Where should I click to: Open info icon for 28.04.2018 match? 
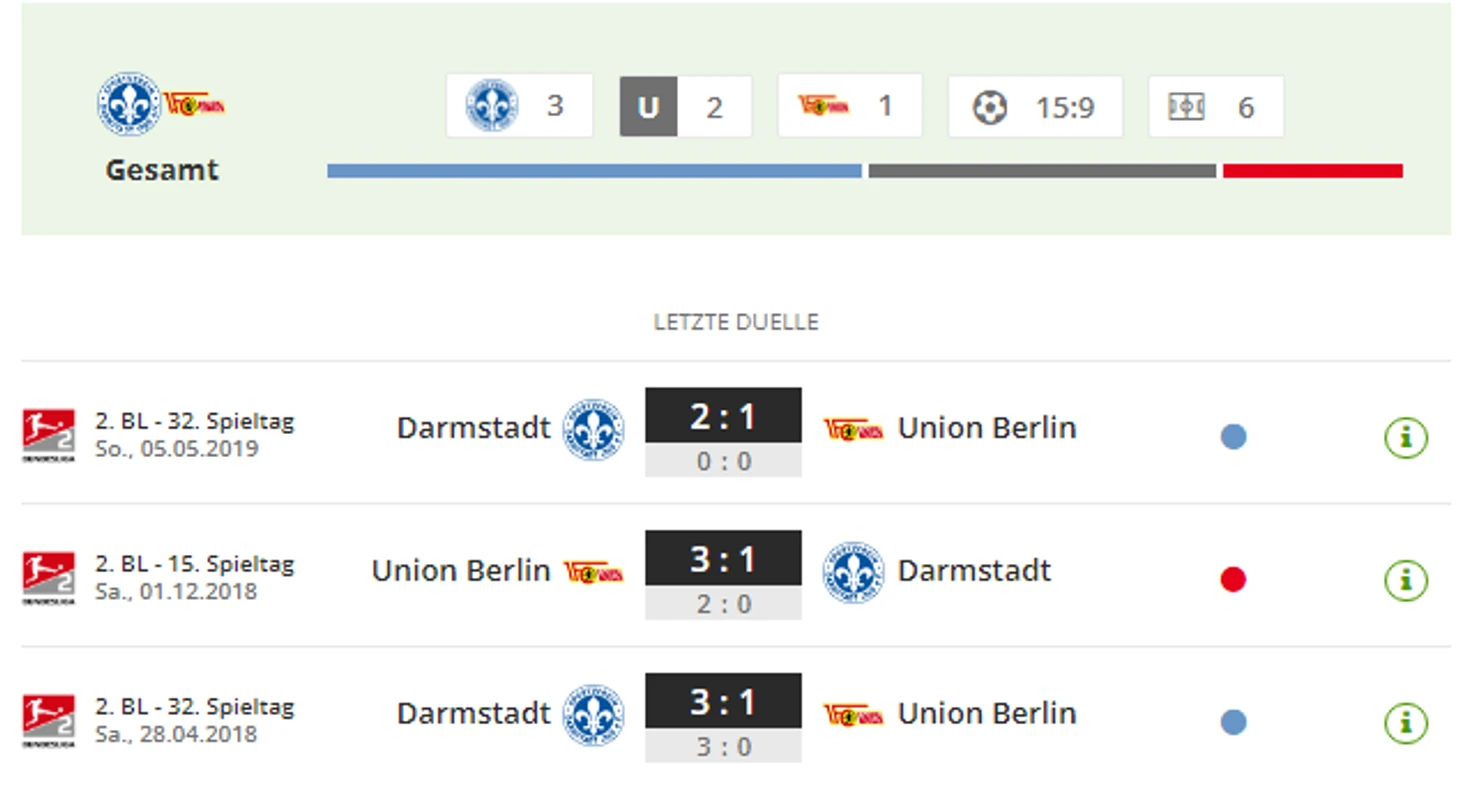(x=1405, y=722)
